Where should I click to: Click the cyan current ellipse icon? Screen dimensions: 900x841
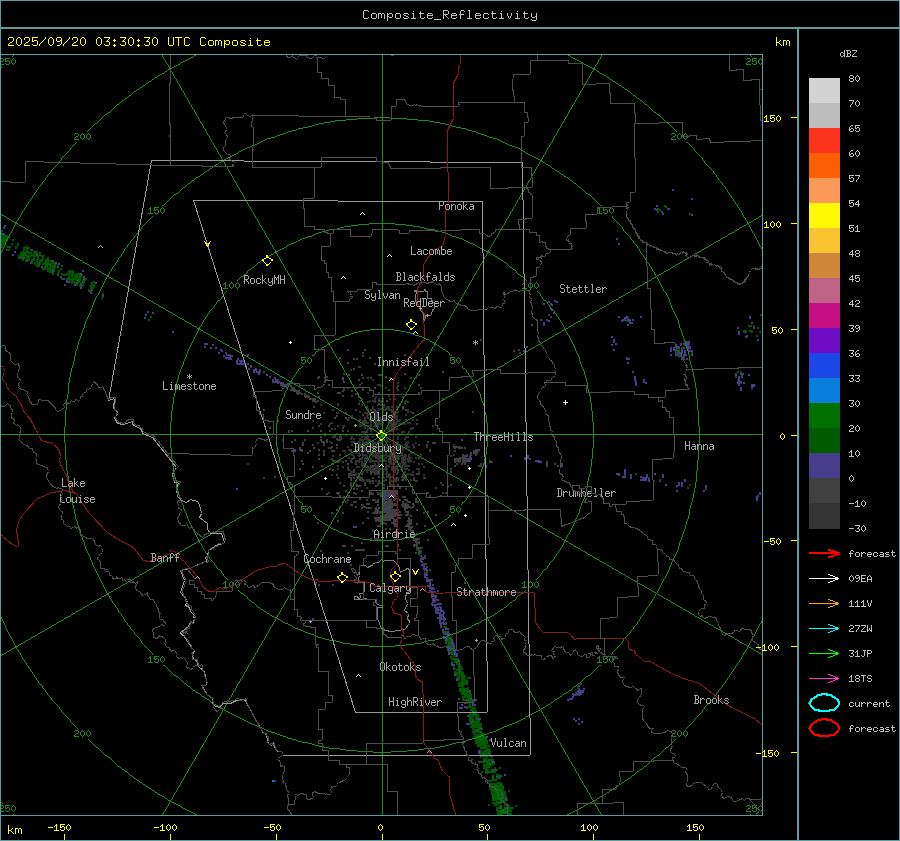(824, 703)
